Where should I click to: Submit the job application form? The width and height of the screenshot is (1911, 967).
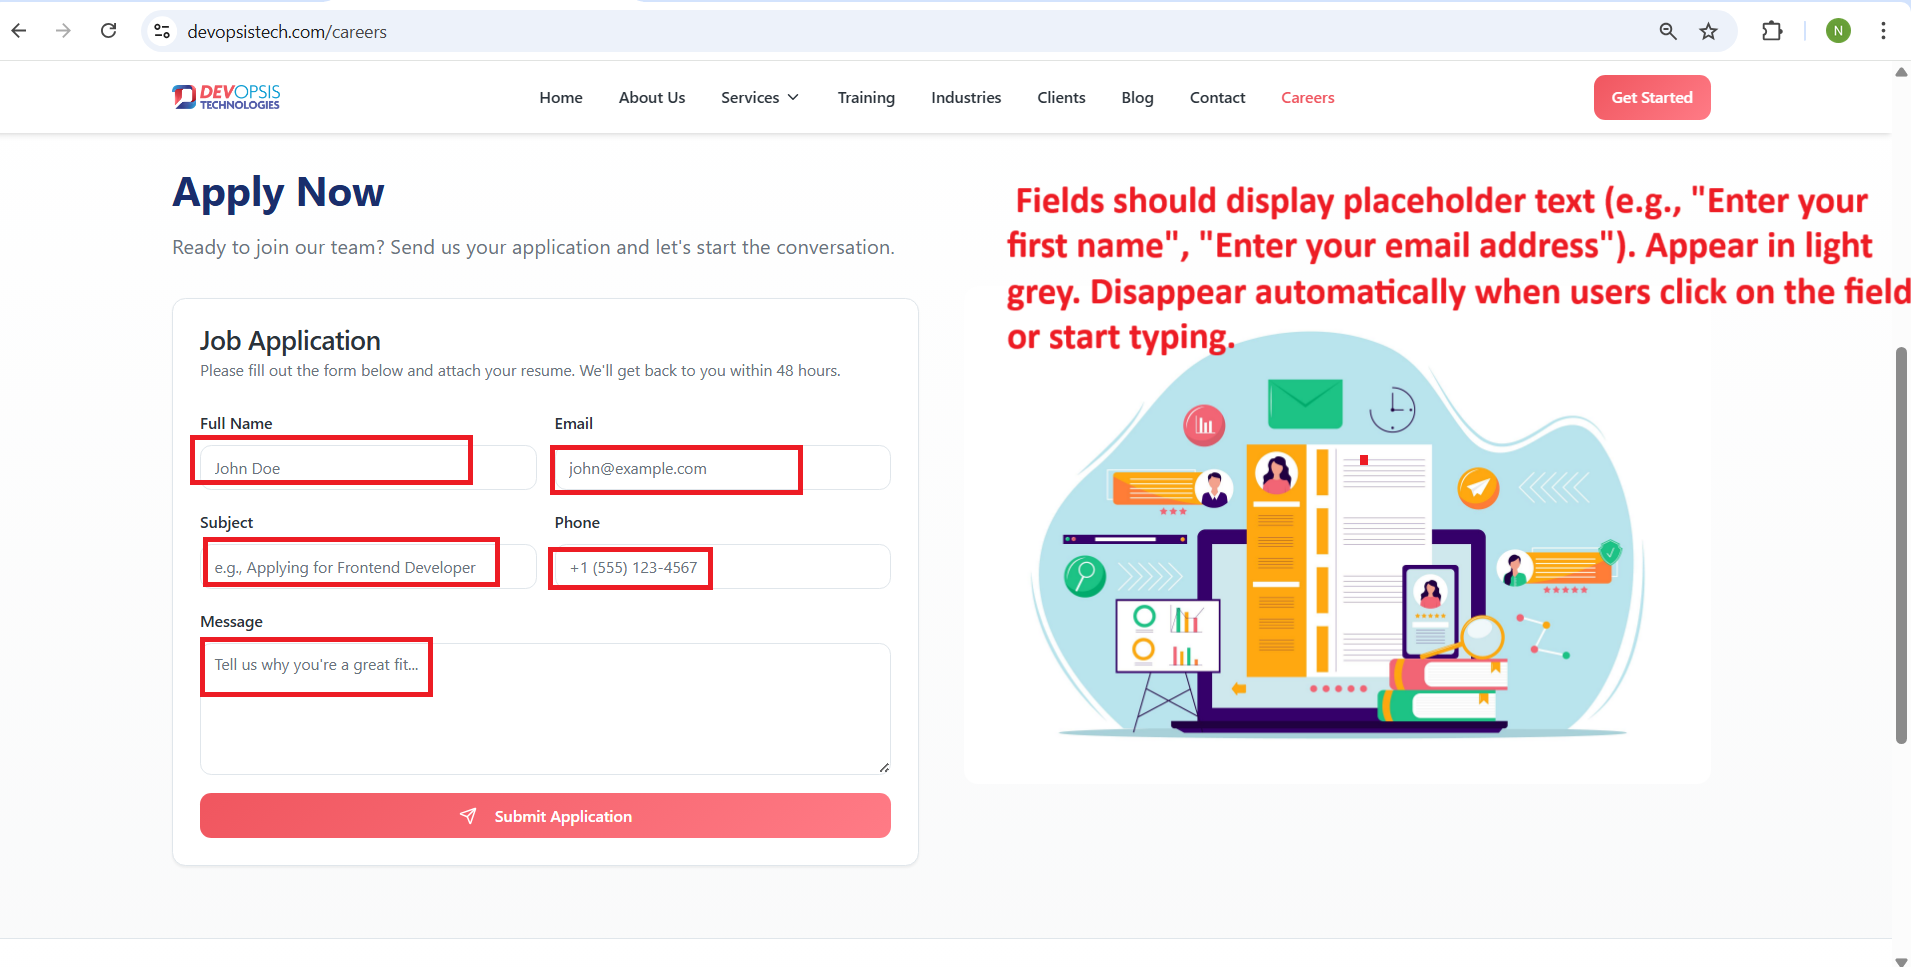pyautogui.click(x=545, y=816)
